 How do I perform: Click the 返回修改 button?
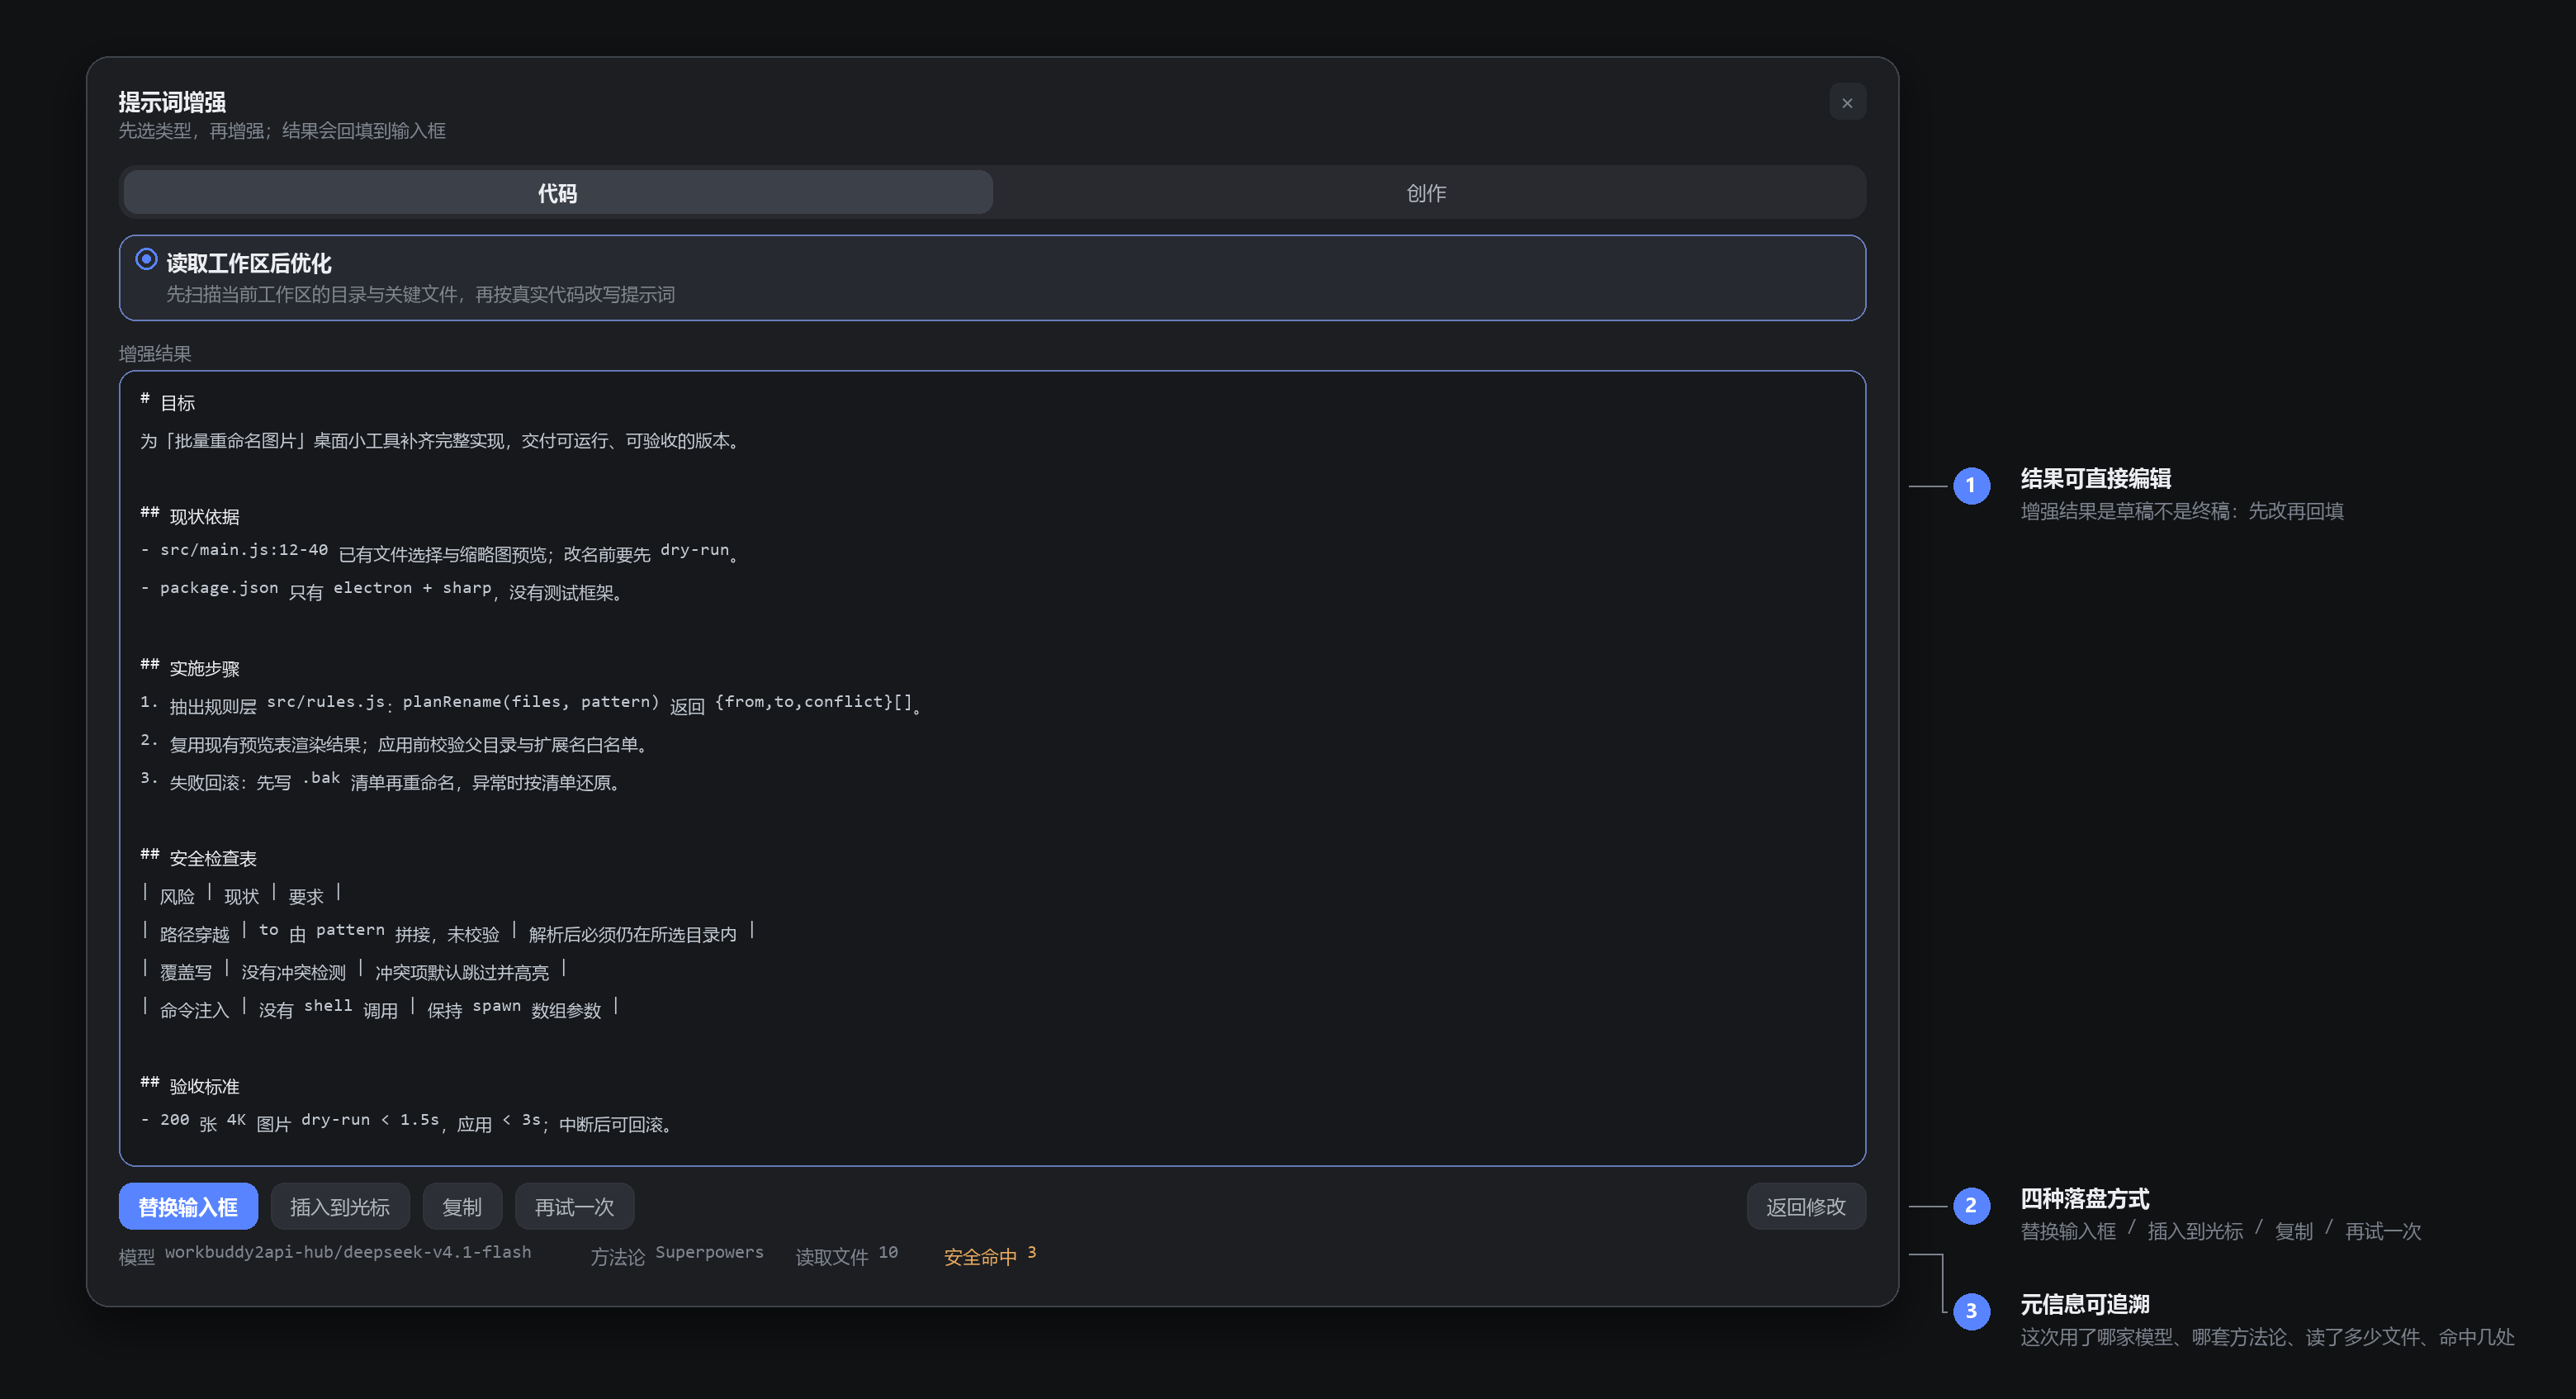click(x=1805, y=1206)
